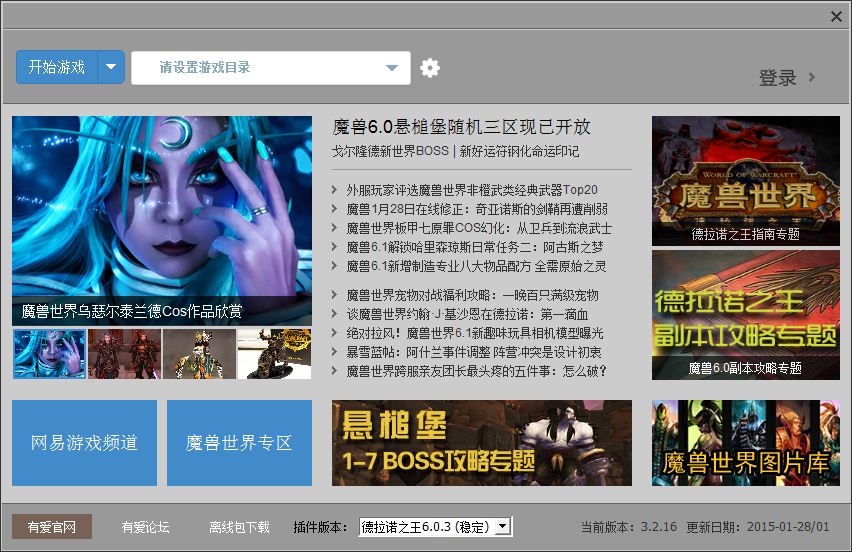Viewport: 852px width, 552px height.
Task: Click the 当前版本: 3.2.16 status text
Action: tap(629, 527)
